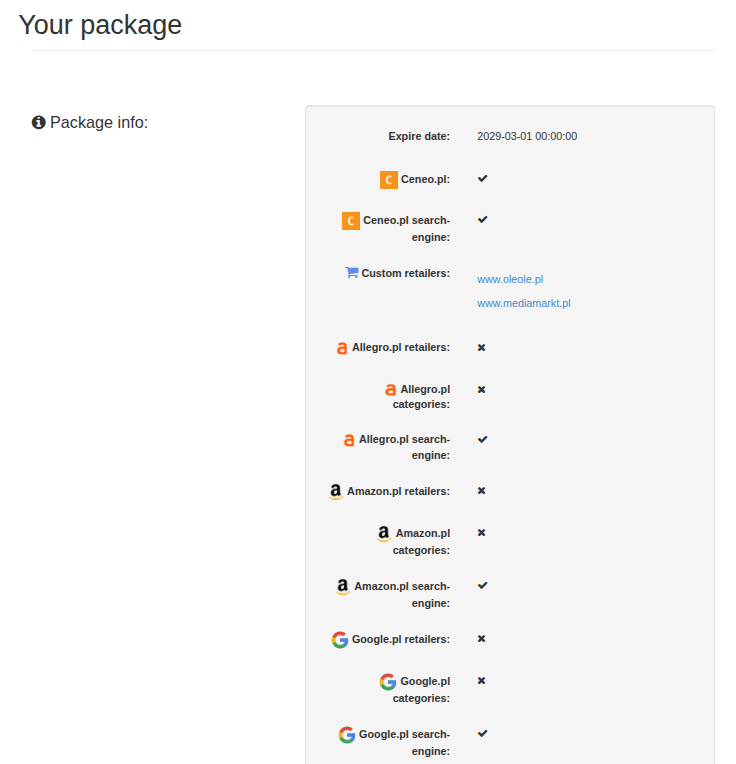Click the Allegro.pl categories logo icon
The image size is (736, 764).
click(390, 390)
